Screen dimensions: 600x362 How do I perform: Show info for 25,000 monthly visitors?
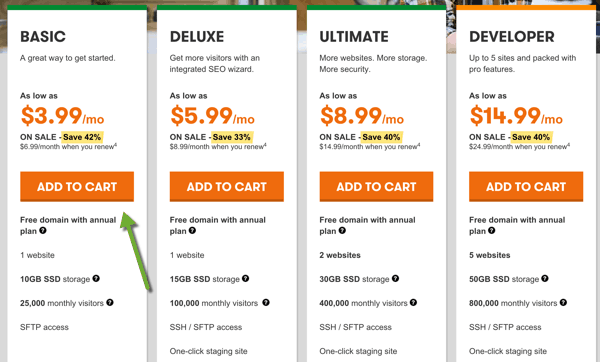click(x=110, y=302)
